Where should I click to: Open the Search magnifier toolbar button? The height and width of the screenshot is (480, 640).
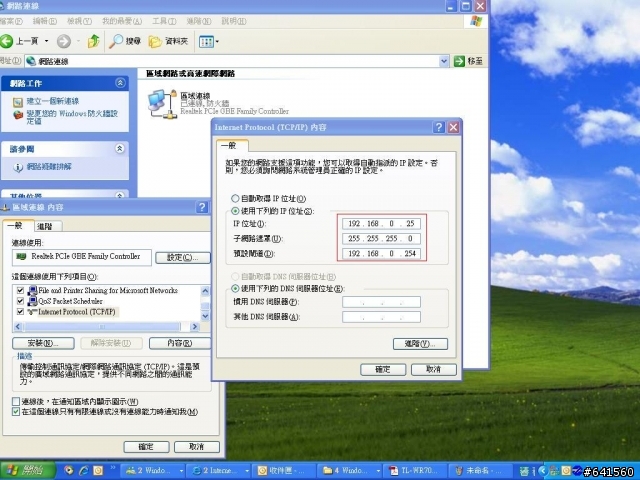[125, 41]
